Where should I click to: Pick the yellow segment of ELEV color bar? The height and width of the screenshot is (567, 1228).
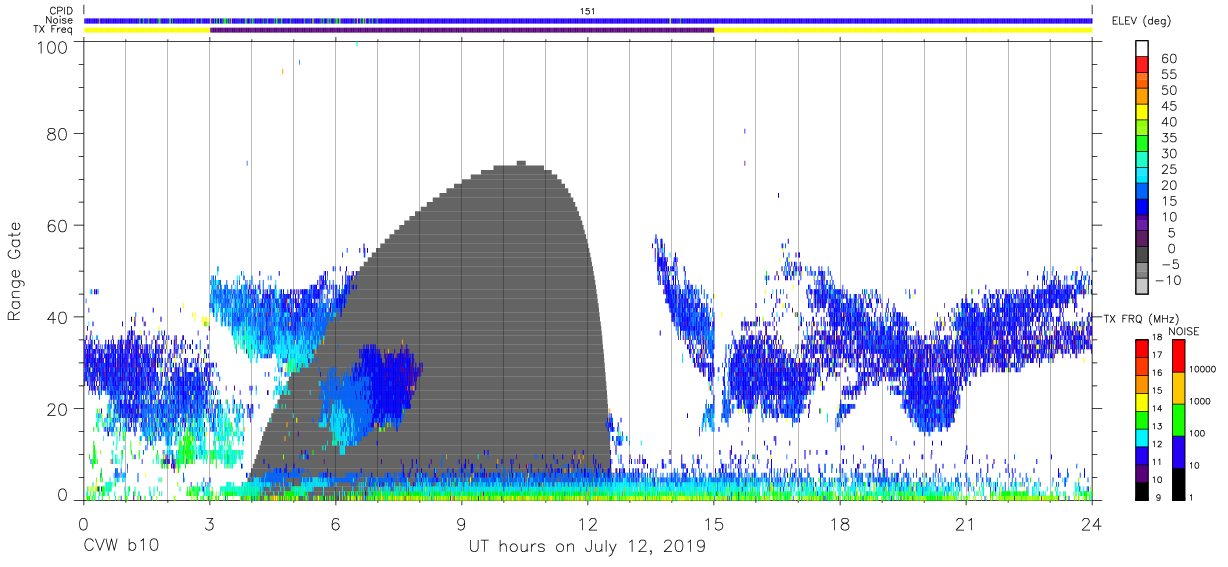(x=1142, y=113)
